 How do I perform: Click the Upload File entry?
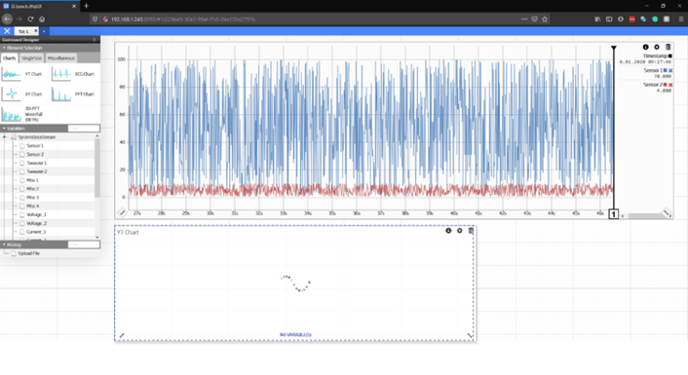[29, 254]
